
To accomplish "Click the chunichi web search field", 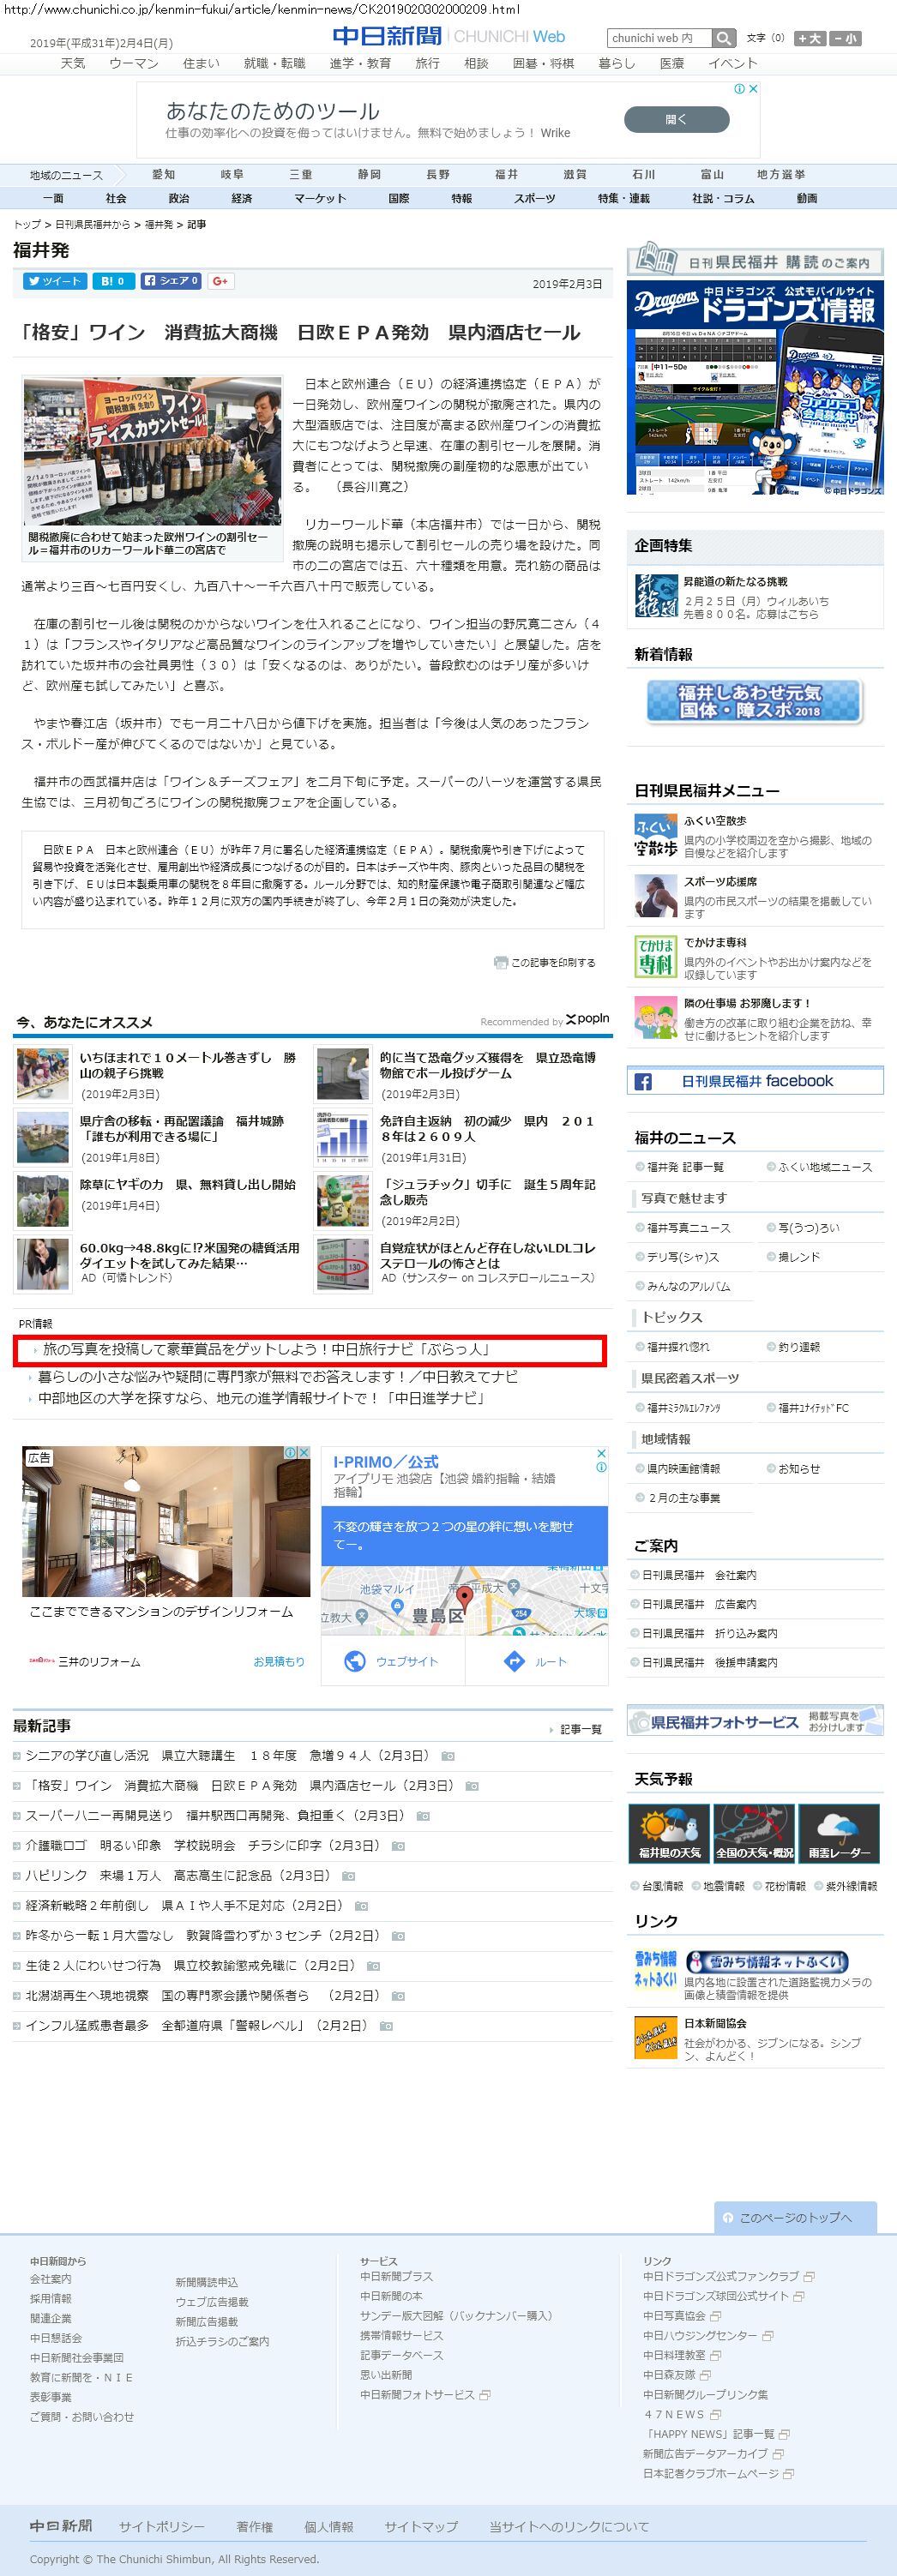I will 659,38.
